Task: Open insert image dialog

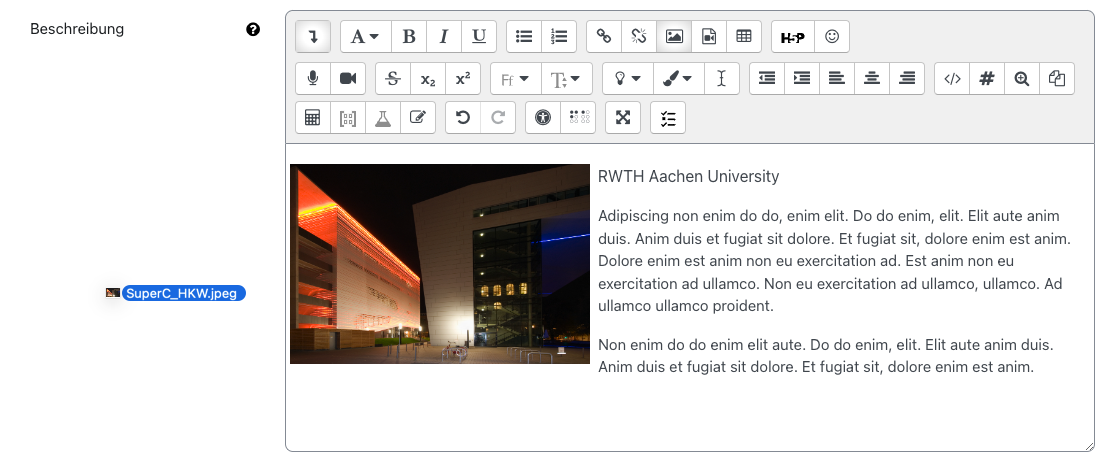Action: click(x=674, y=37)
